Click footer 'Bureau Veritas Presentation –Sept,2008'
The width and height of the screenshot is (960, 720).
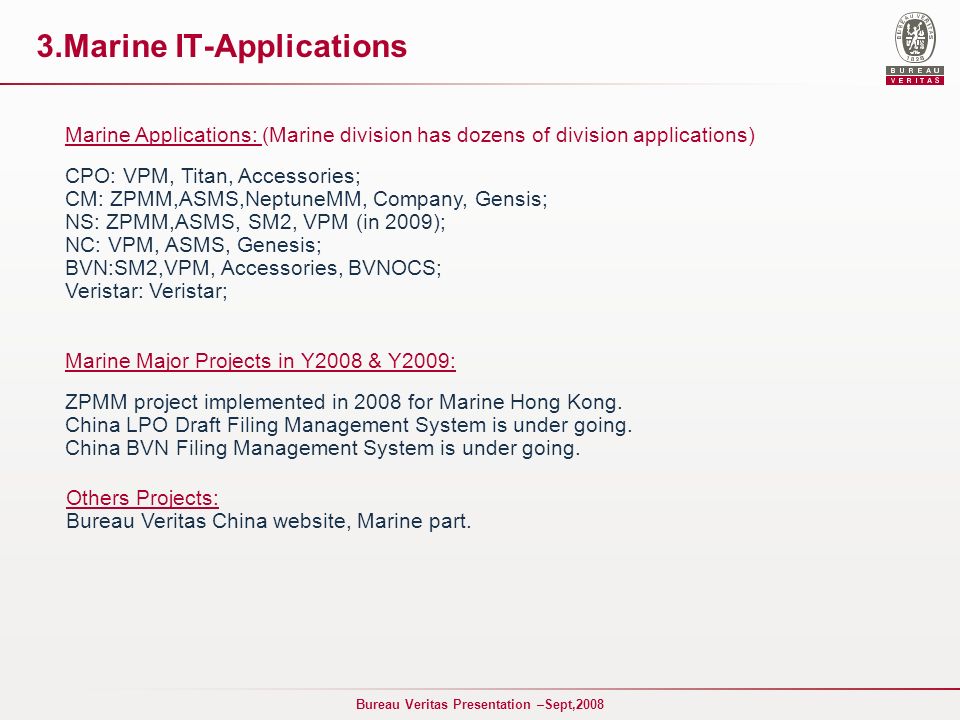coord(480,704)
